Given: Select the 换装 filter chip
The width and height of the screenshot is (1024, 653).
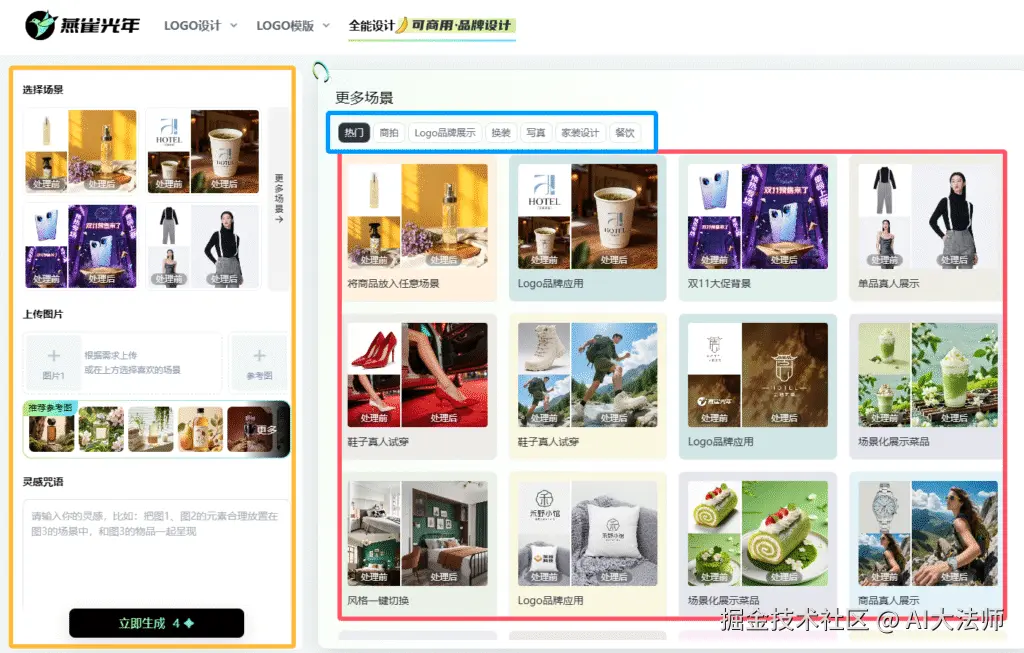Looking at the screenshot, I should tap(500, 131).
